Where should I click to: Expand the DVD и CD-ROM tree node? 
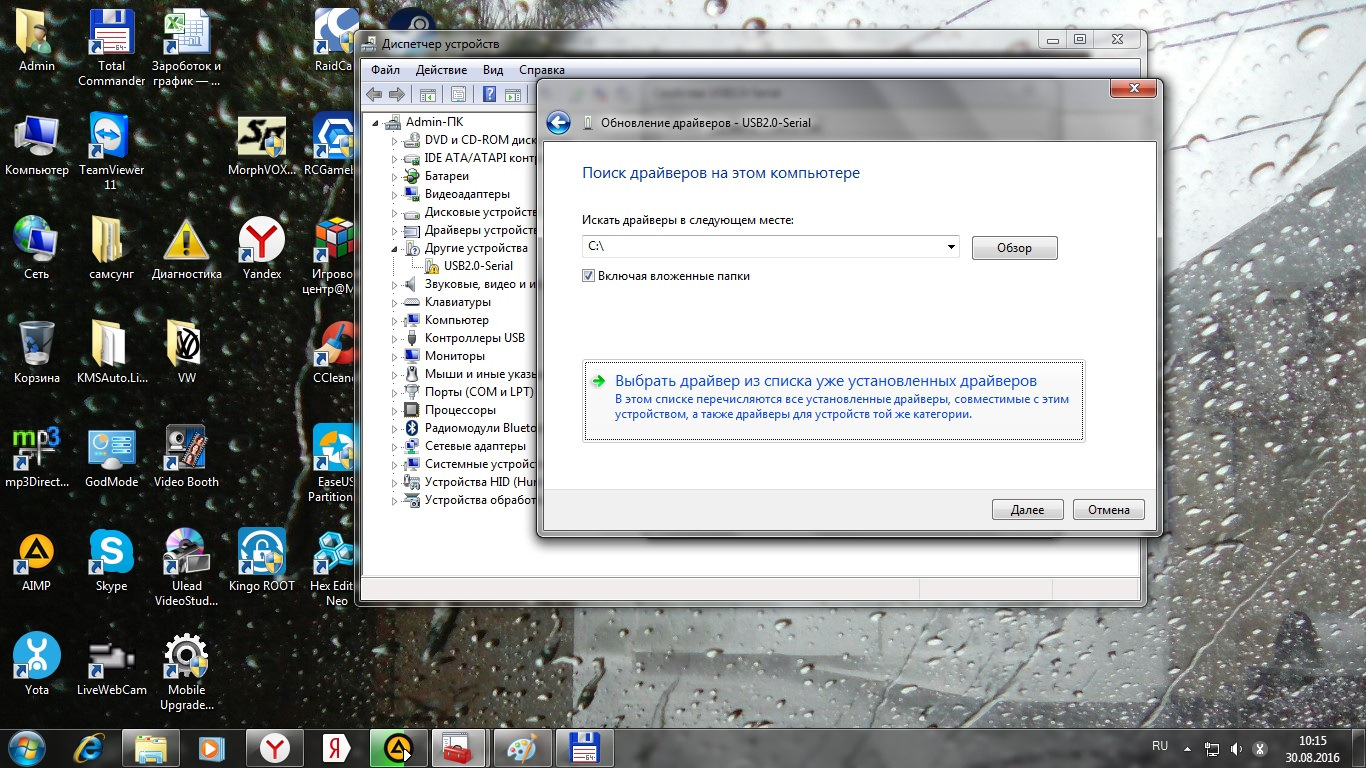[396, 140]
